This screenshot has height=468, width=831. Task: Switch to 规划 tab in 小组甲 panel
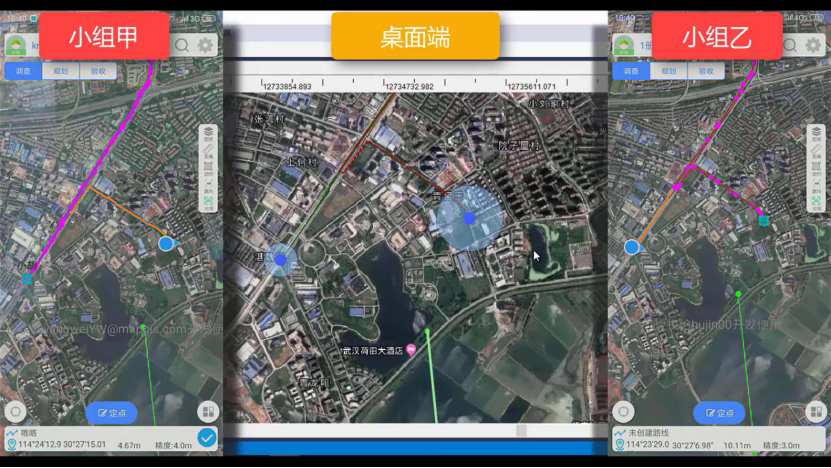(x=61, y=71)
